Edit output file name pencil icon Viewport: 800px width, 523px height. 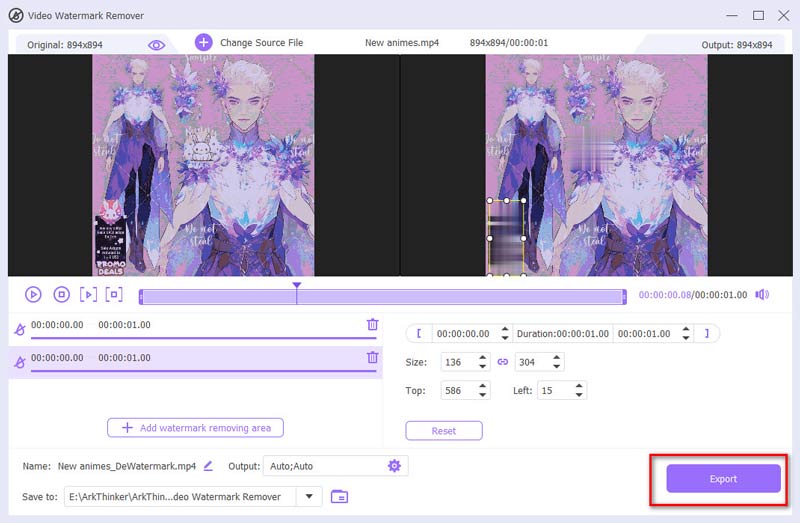tap(208, 465)
